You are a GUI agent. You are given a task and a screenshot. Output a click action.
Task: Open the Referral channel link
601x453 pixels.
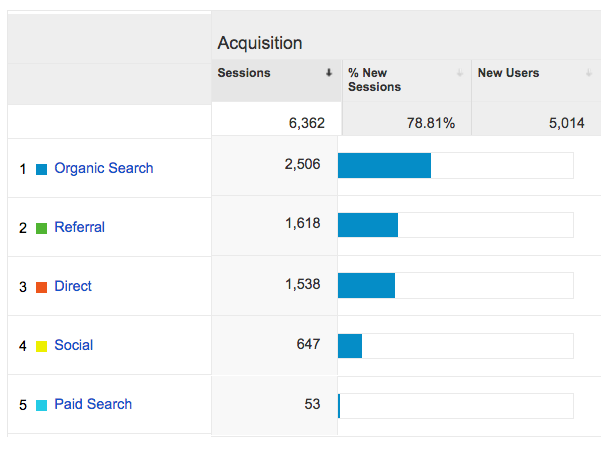79,227
